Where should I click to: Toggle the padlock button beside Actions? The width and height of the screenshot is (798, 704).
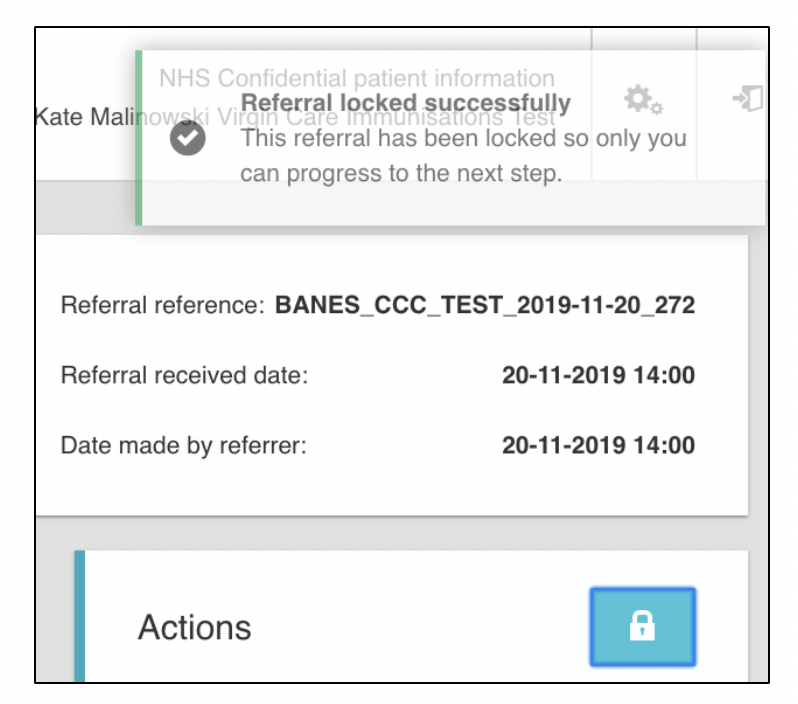click(642, 627)
